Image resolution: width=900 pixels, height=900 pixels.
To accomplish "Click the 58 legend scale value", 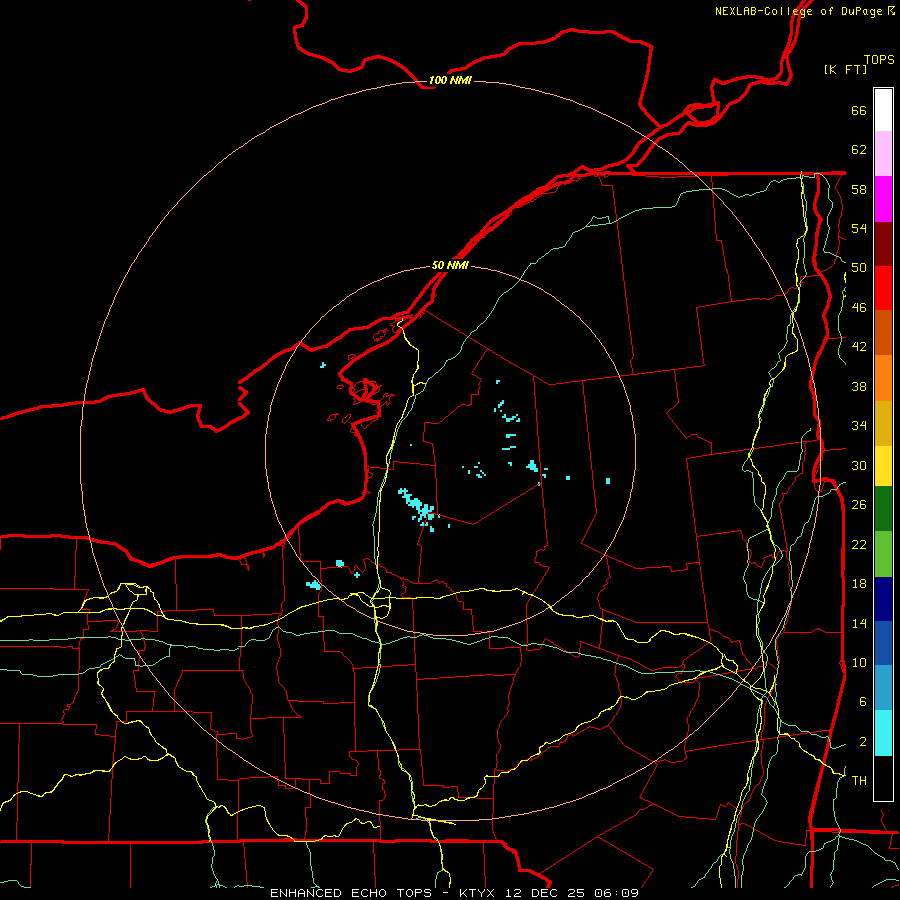I will point(859,189).
